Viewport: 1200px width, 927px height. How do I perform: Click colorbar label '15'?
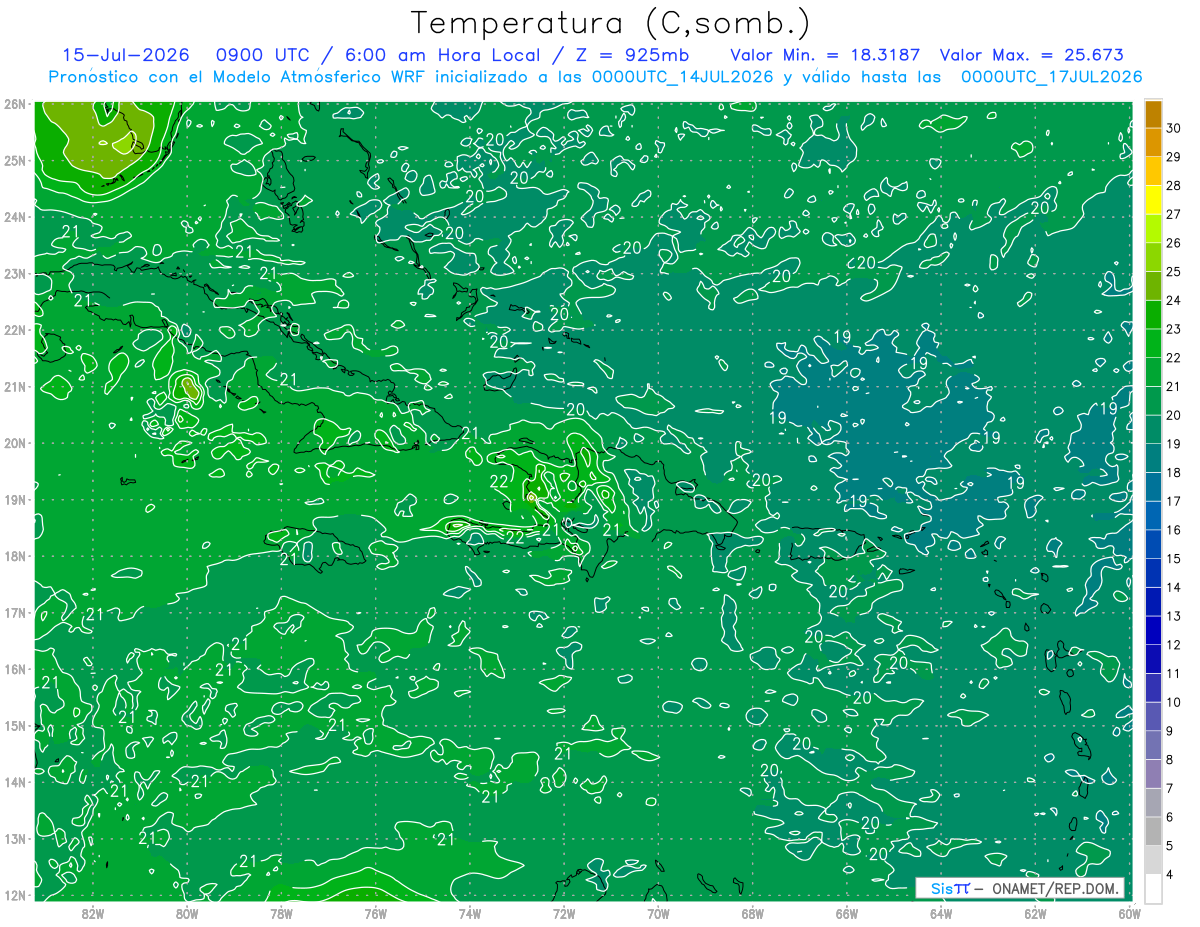pyautogui.click(x=1173, y=558)
